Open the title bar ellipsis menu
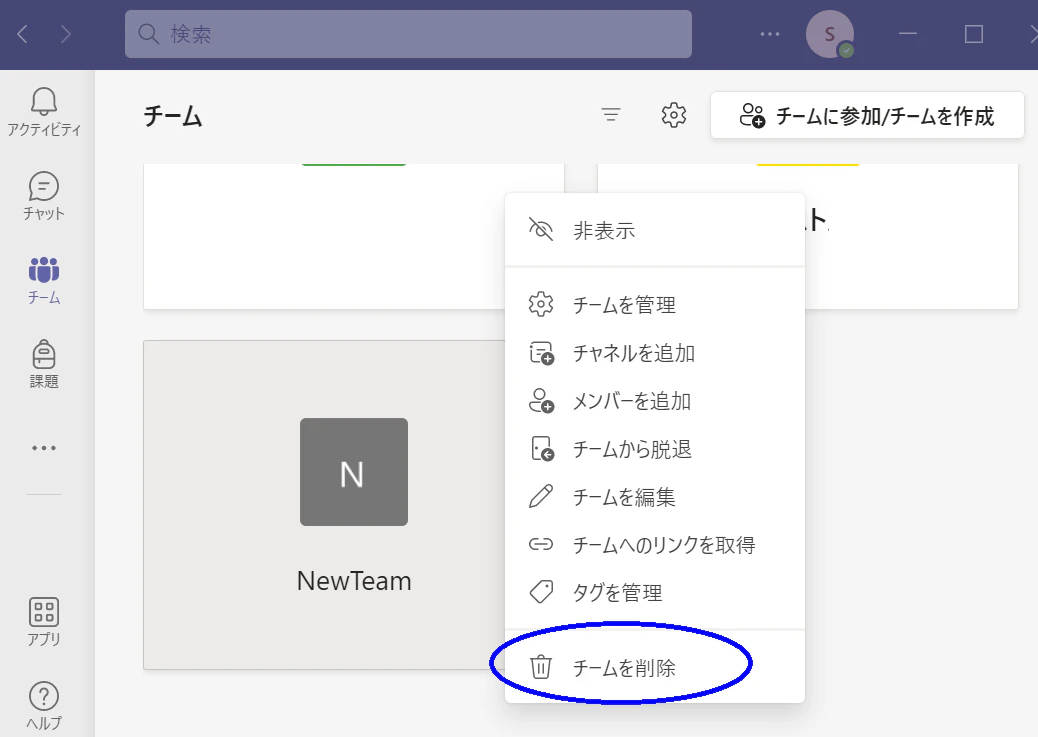1038x737 pixels. click(x=769, y=34)
